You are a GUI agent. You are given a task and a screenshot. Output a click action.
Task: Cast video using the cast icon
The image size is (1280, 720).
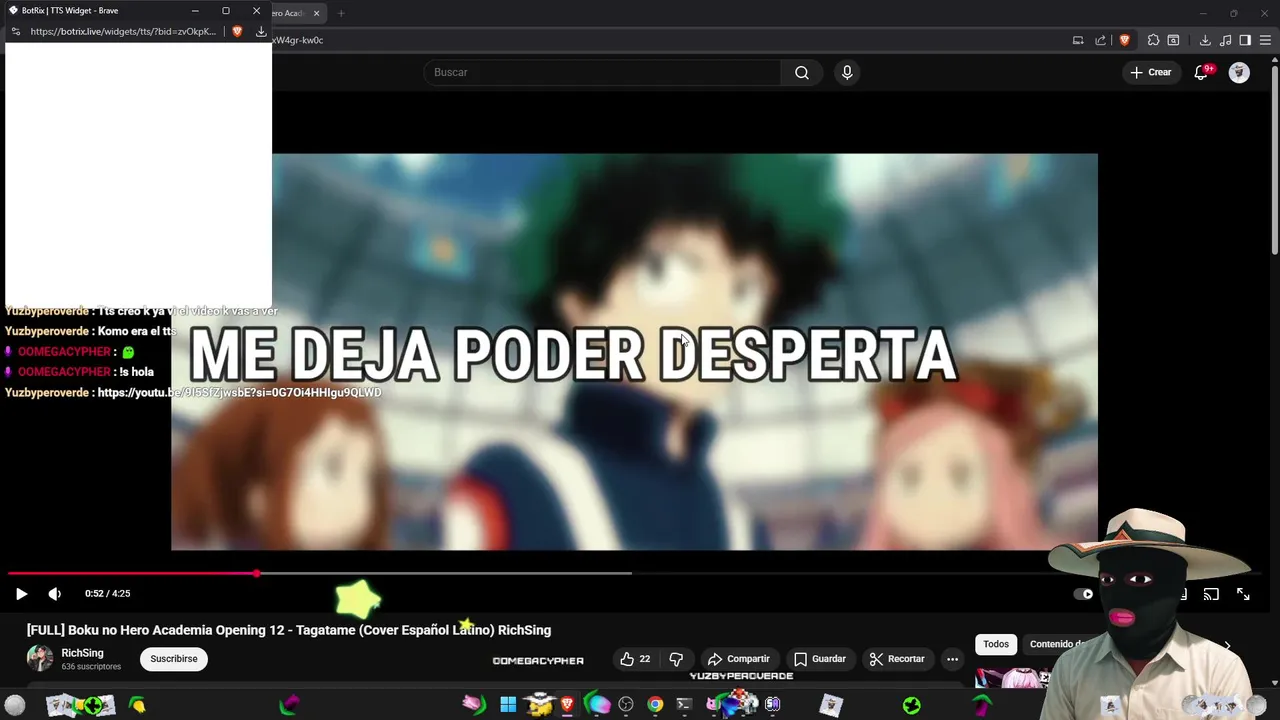tap(1211, 594)
